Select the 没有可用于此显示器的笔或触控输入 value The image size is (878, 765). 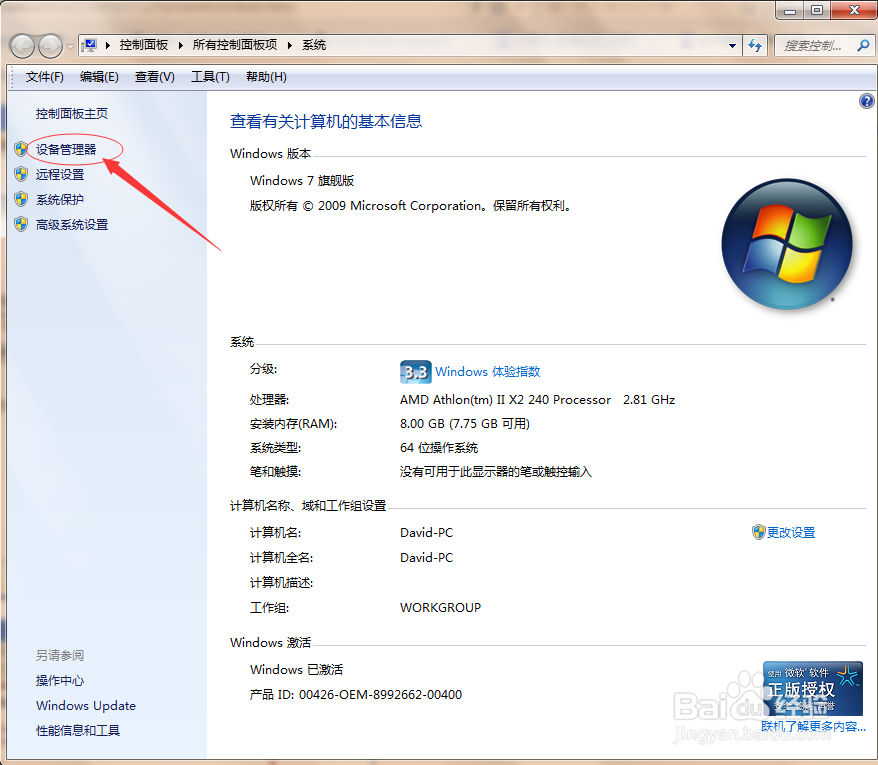[x=496, y=472]
